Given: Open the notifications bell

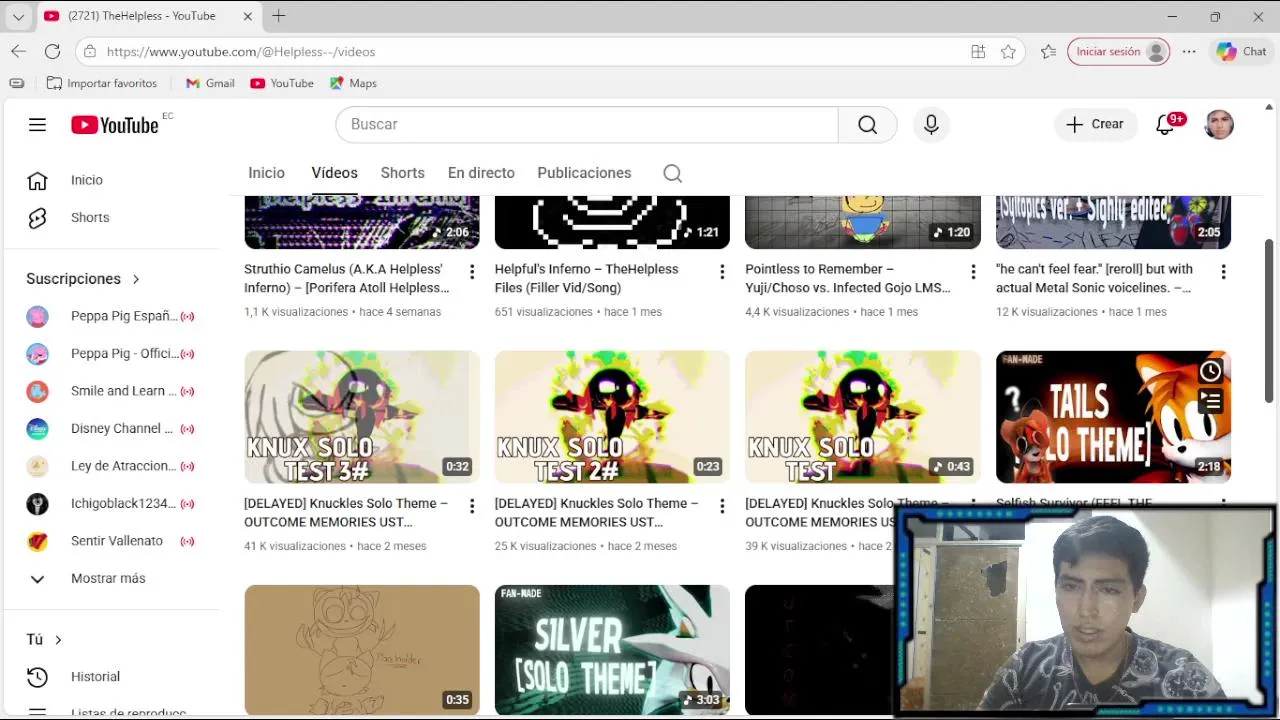Looking at the screenshot, I should (1165, 124).
